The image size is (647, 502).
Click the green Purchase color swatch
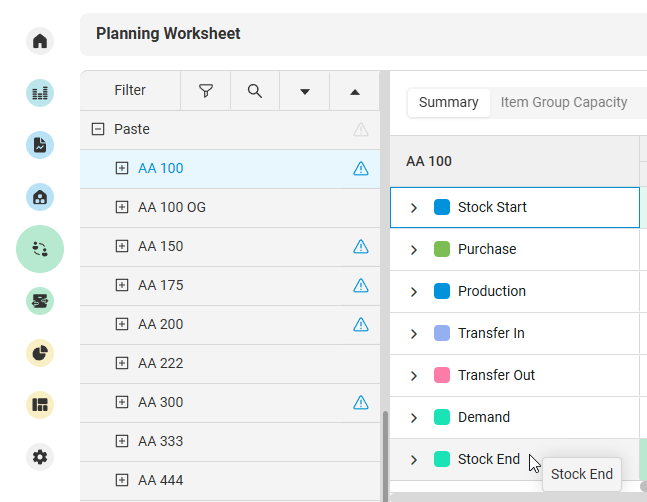[442, 249]
